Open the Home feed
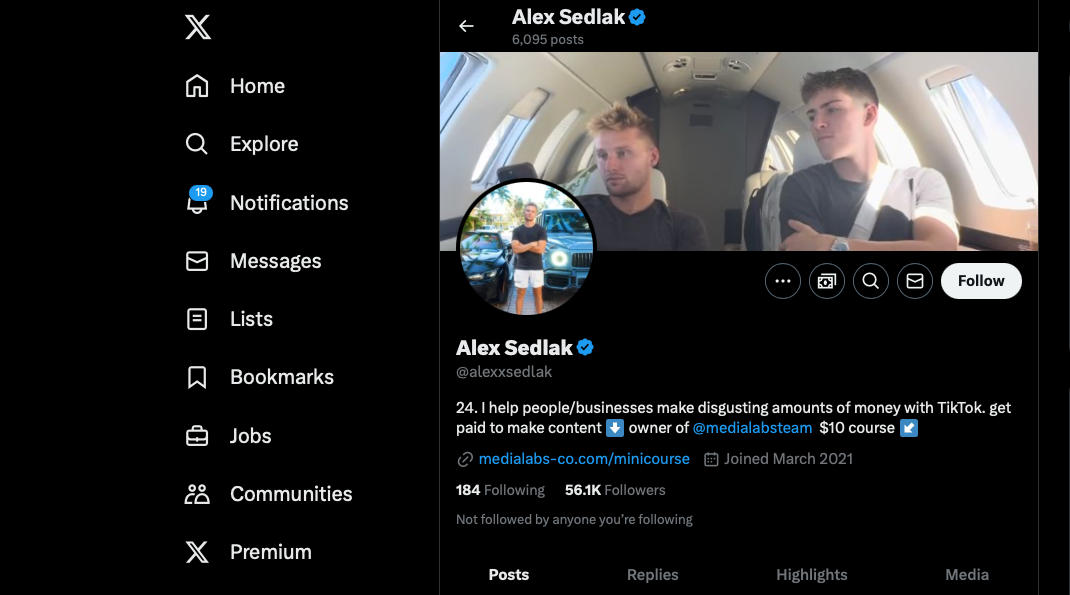 point(257,86)
